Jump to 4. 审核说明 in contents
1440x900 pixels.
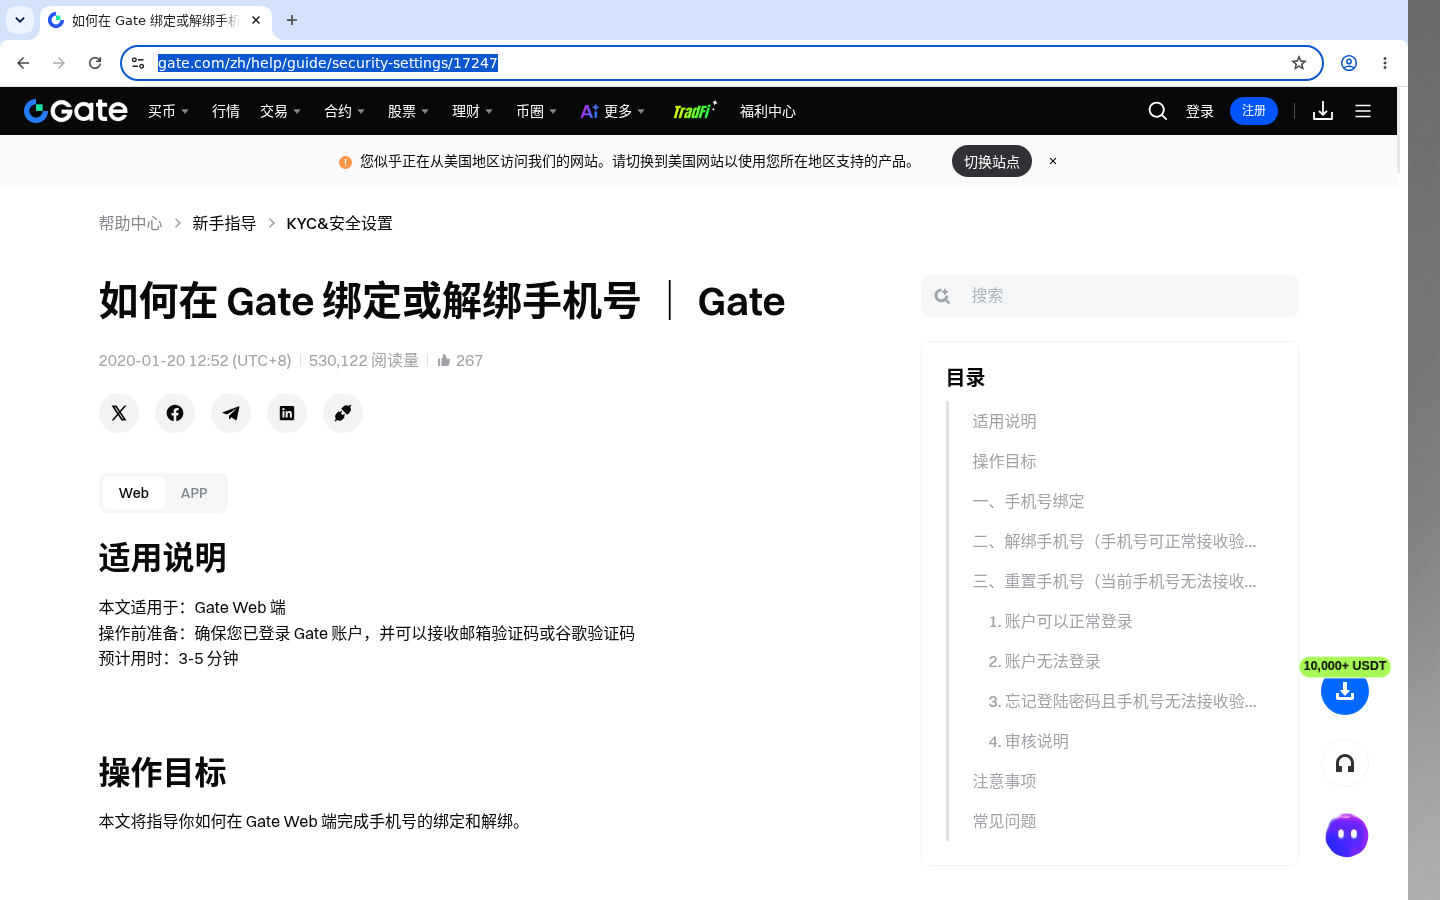[1028, 741]
